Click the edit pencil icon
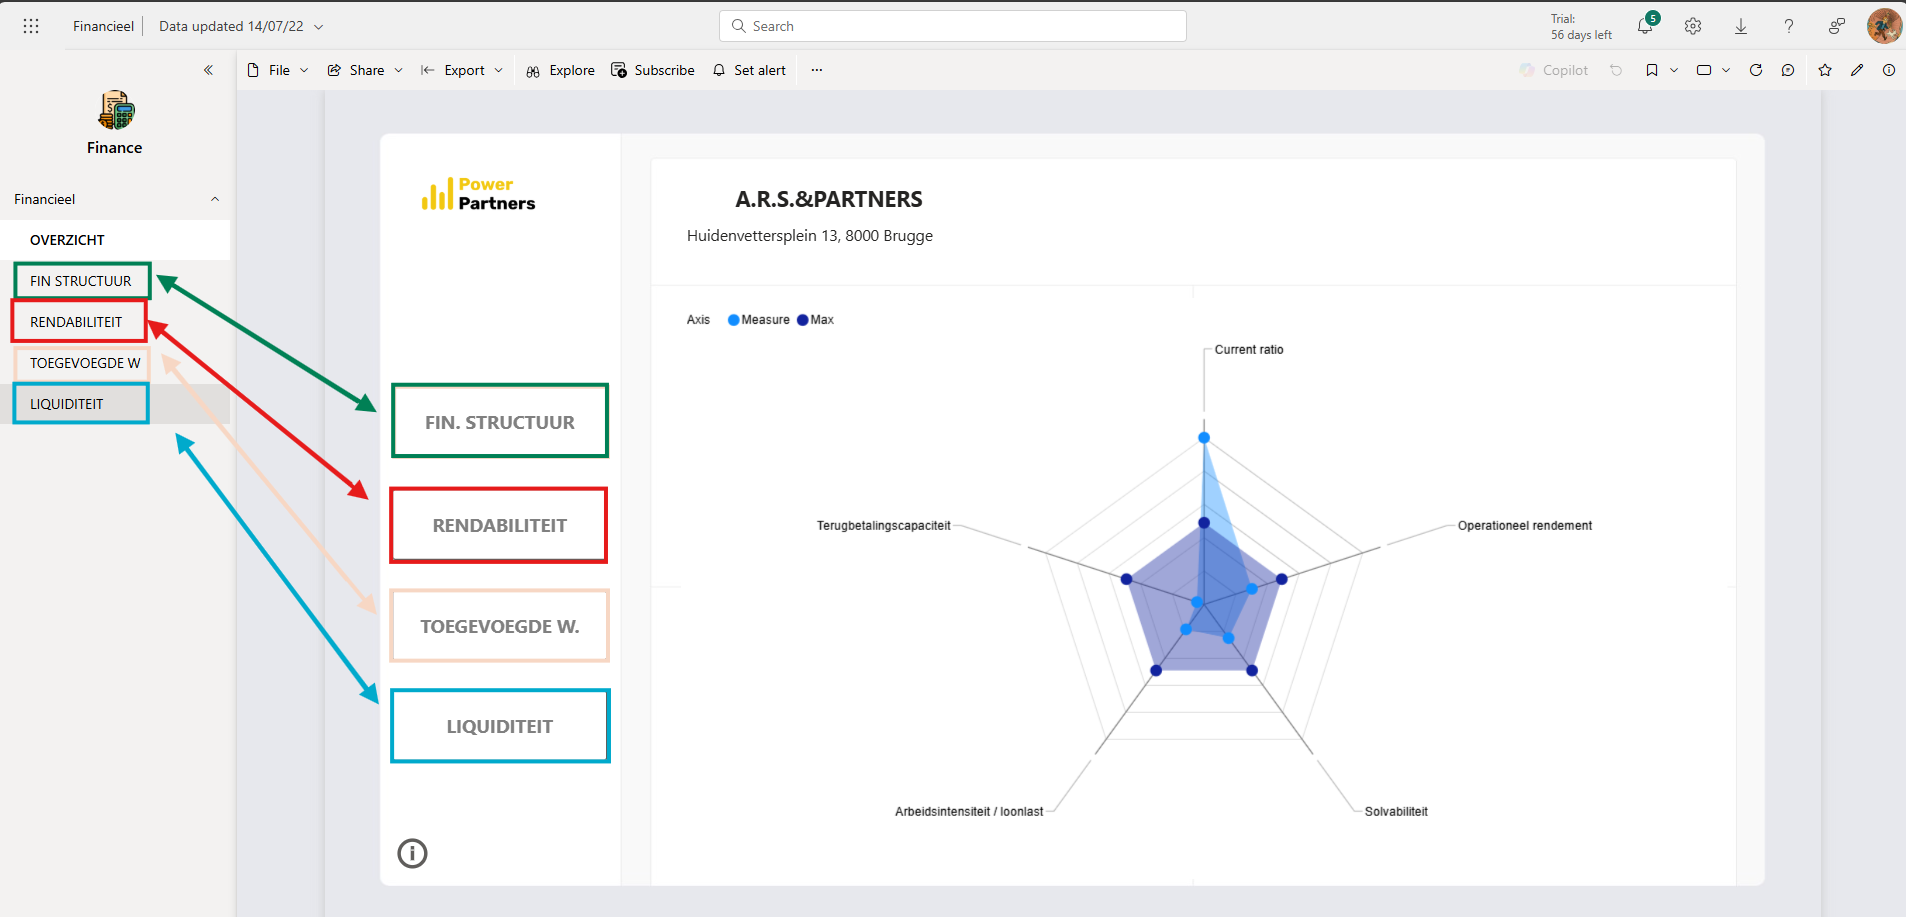The height and width of the screenshot is (917, 1906). coord(1858,70)
